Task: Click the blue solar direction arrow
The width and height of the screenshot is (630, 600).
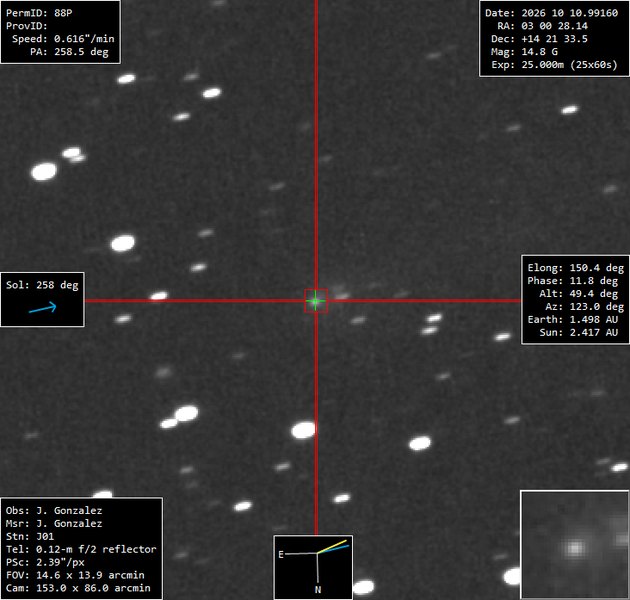Action: 43,308
